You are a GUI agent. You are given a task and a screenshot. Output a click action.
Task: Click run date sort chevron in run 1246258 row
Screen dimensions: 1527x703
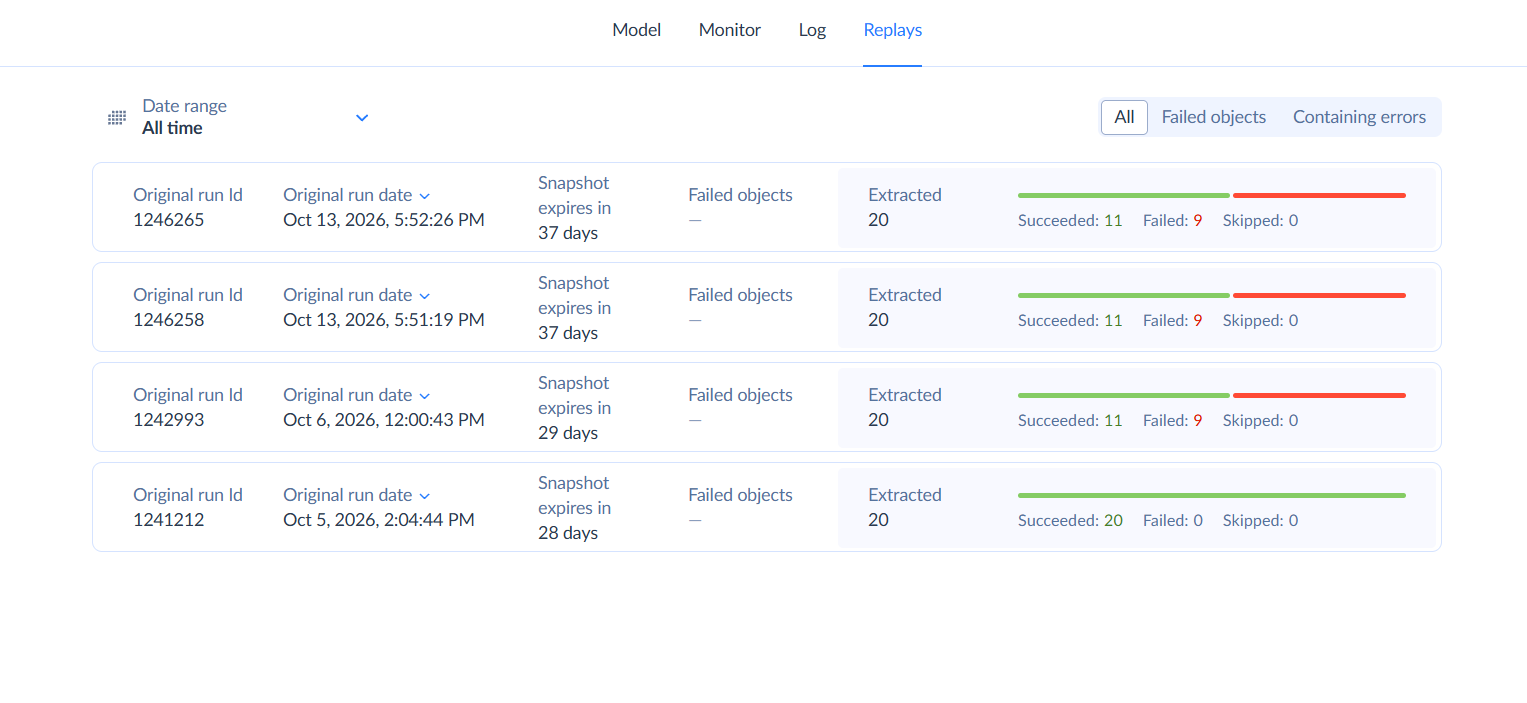point(424,296)
